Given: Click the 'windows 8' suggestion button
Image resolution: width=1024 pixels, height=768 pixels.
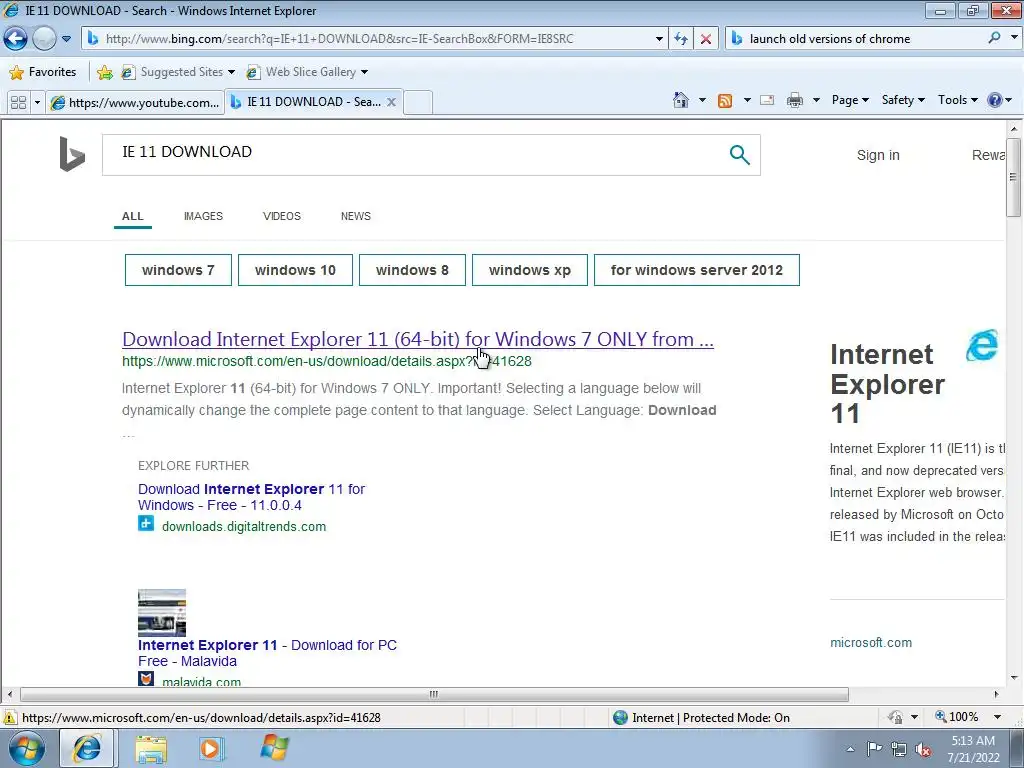Looking at the screenshot, I should (412, 270).
